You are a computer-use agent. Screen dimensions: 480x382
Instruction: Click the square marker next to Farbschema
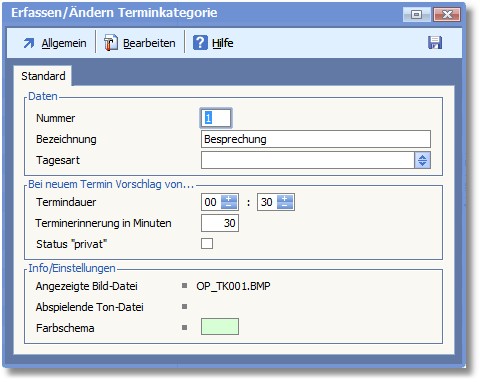pos(184,328)
